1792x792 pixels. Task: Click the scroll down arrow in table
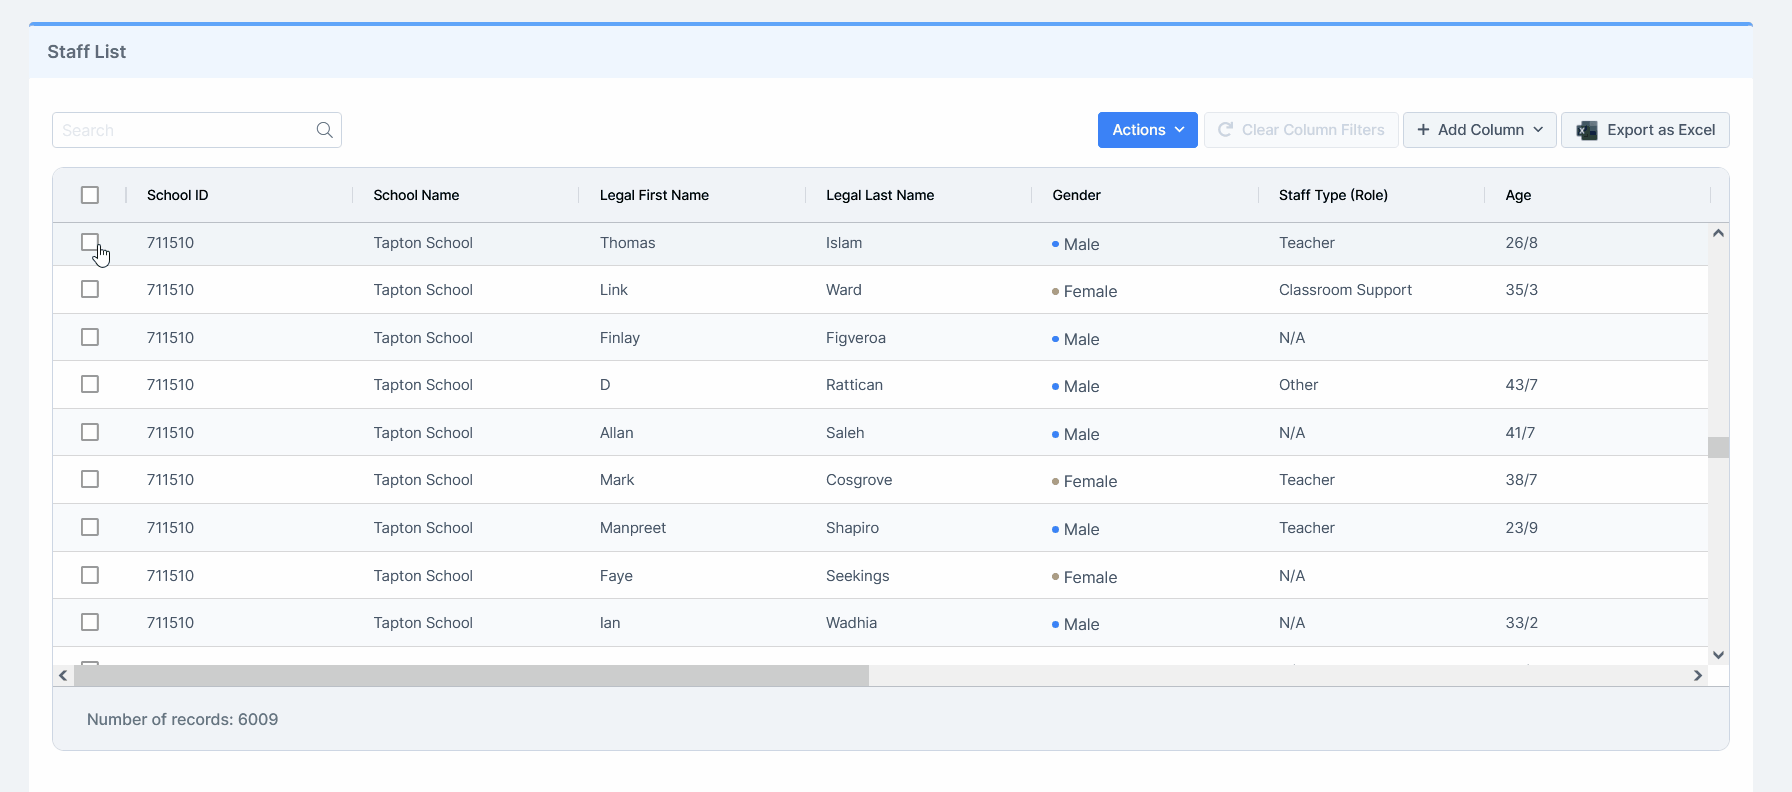(1718, 655)
